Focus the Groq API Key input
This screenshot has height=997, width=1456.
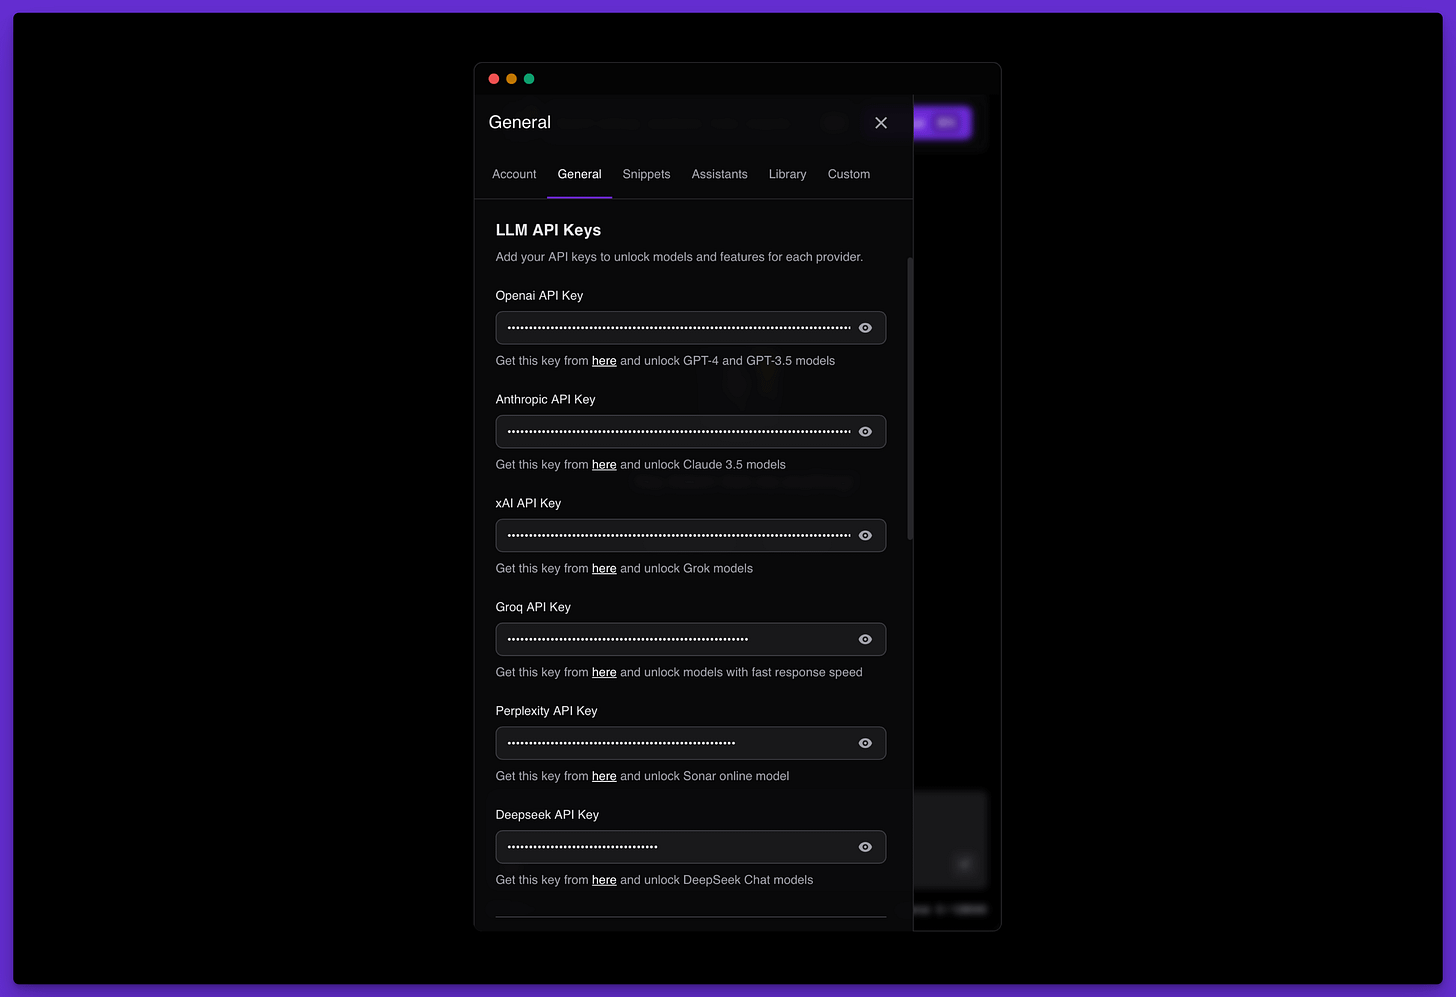691,640
